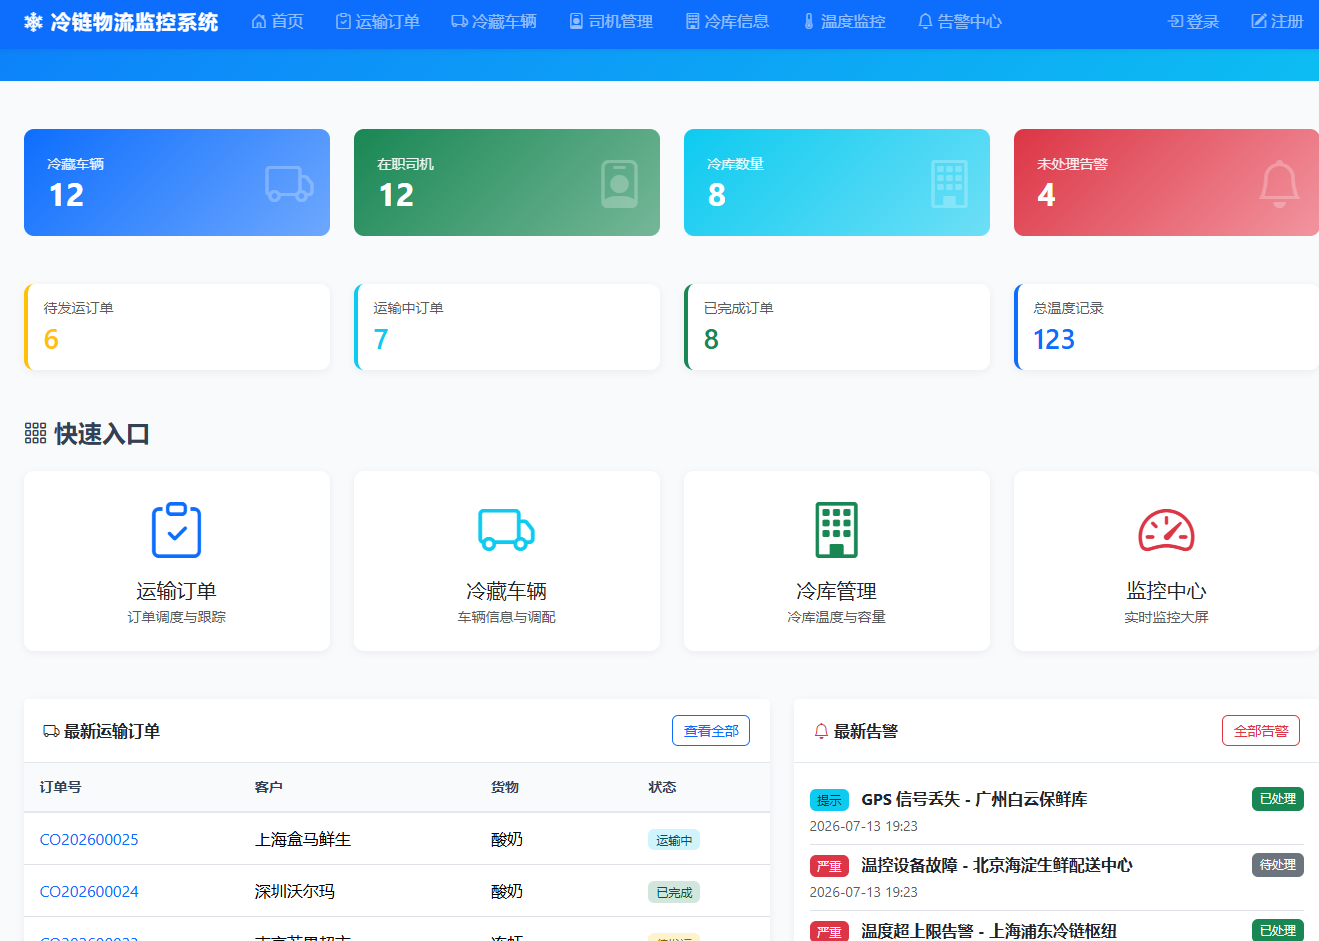Click the 已完成 status badge

tap(674, 892)
